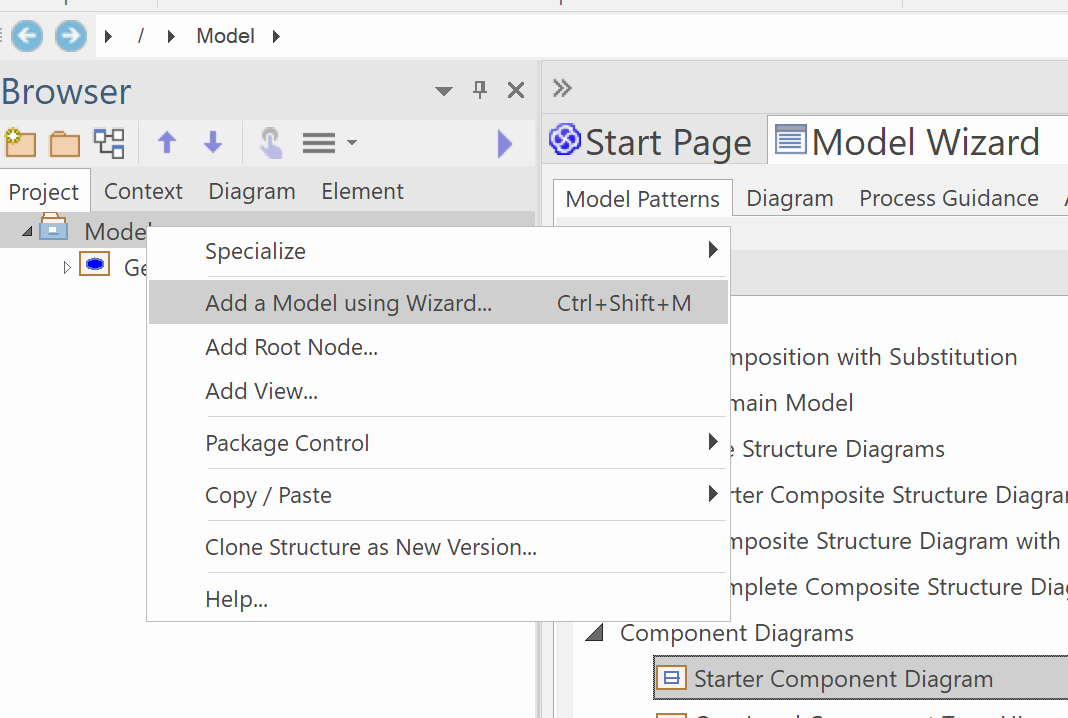
Task: Pin the Browser panel with pushpin icon
Action: pos(480,91)
